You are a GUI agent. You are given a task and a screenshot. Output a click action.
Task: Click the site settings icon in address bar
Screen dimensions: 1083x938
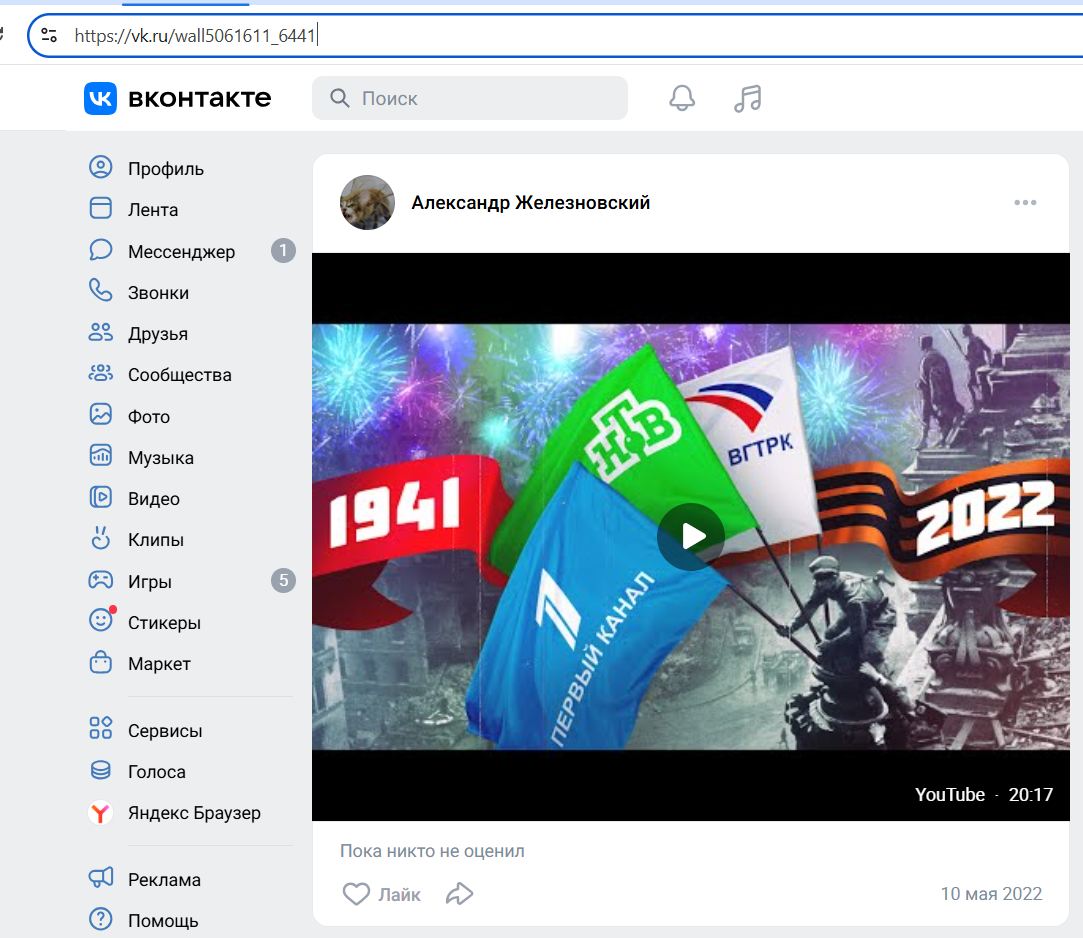[49, 35]
